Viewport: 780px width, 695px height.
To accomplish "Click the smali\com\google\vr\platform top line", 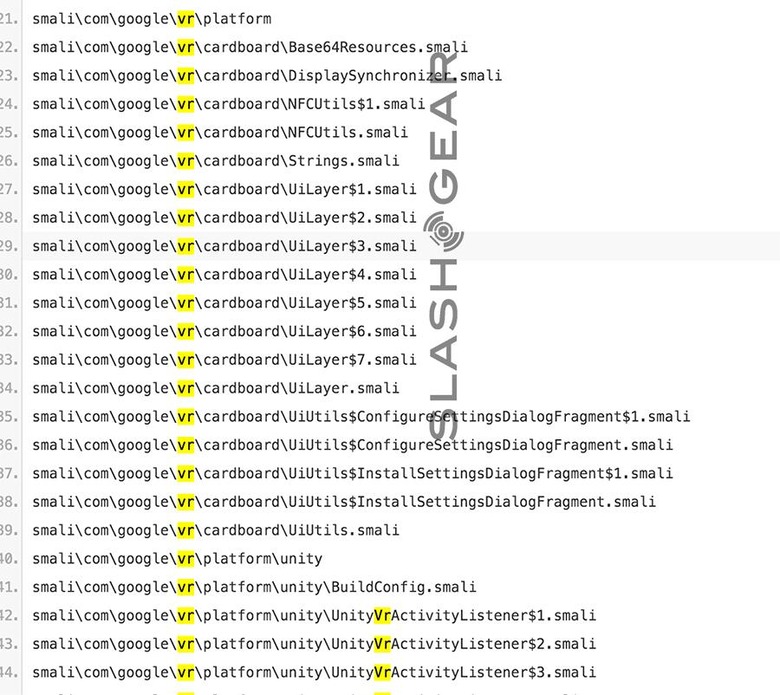I will pyautogui.click(x=152, y=19).
